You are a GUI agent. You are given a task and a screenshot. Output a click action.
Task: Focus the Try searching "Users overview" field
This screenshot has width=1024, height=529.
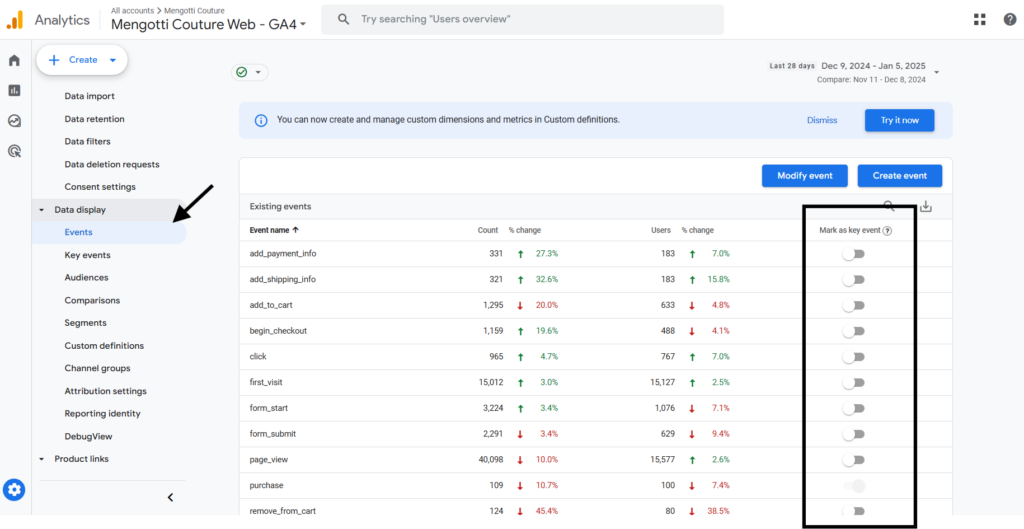coord(522,20)
